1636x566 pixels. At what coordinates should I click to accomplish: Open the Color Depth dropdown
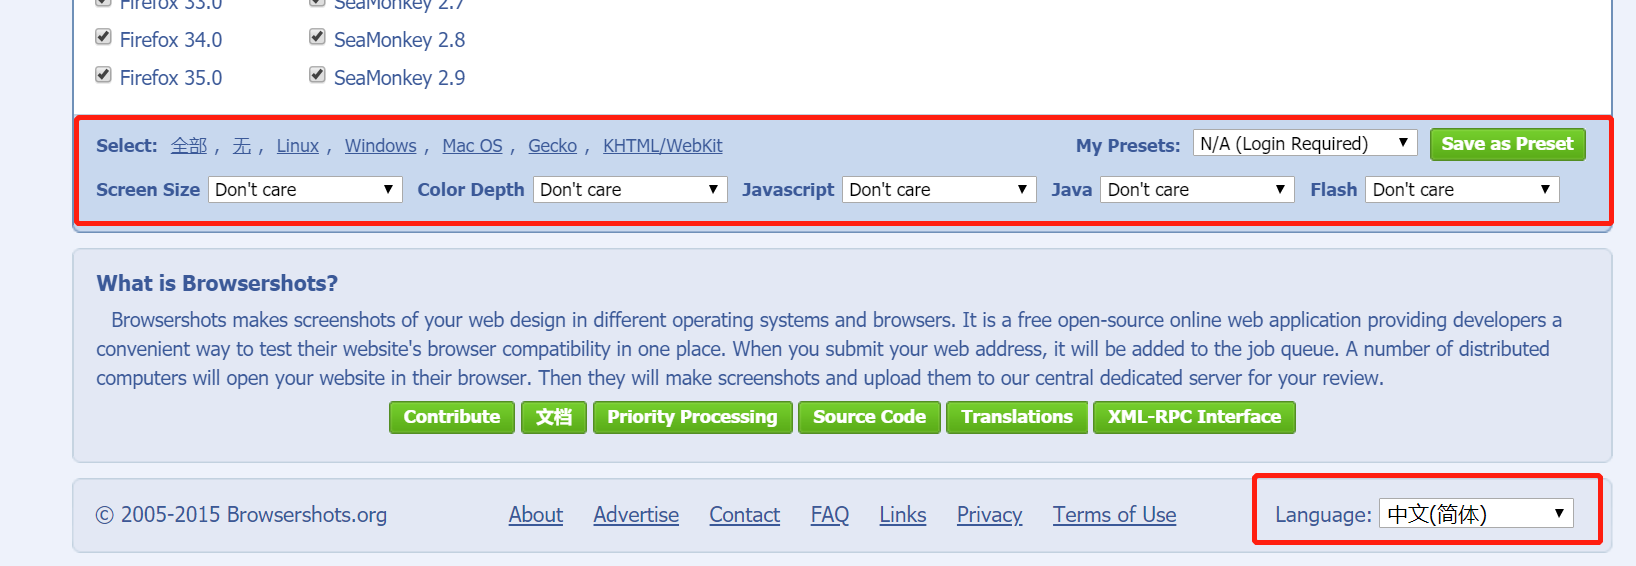pos(630,189)
